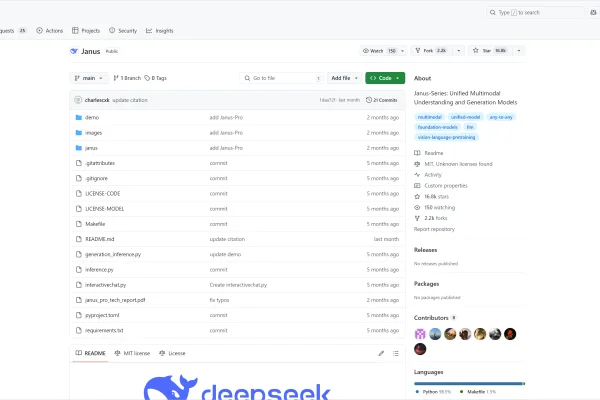Viewport: 600px width, 400px height.
Task: Click the multimodal topic tag
Action: coord(429,117)
